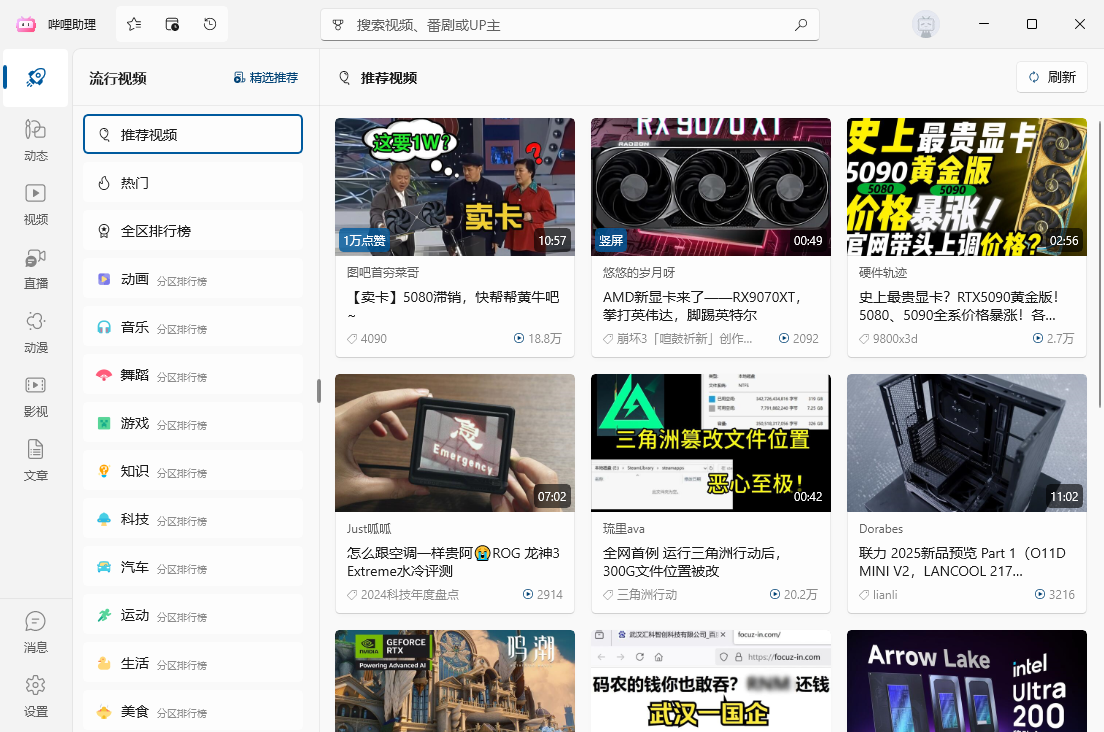This screenshot has height=732, width=1104.
Task: Click uploader name 硬件轨迹
Action: point(883,272)
